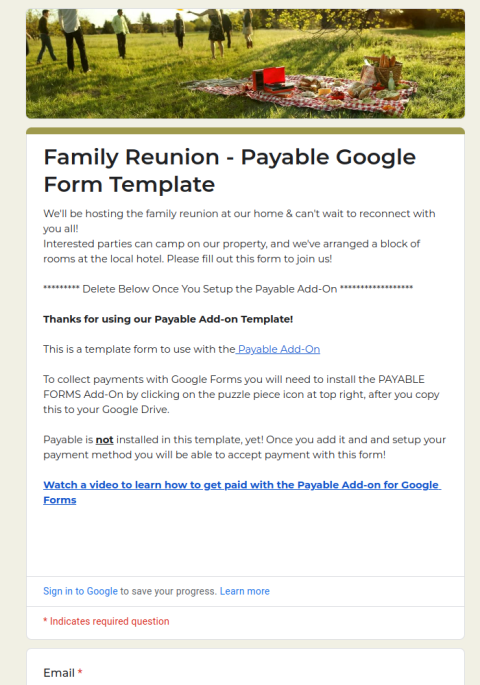This screenshot has height=685, width=480.
Task: Click Sign in to Google link
Action: (80, 591)
